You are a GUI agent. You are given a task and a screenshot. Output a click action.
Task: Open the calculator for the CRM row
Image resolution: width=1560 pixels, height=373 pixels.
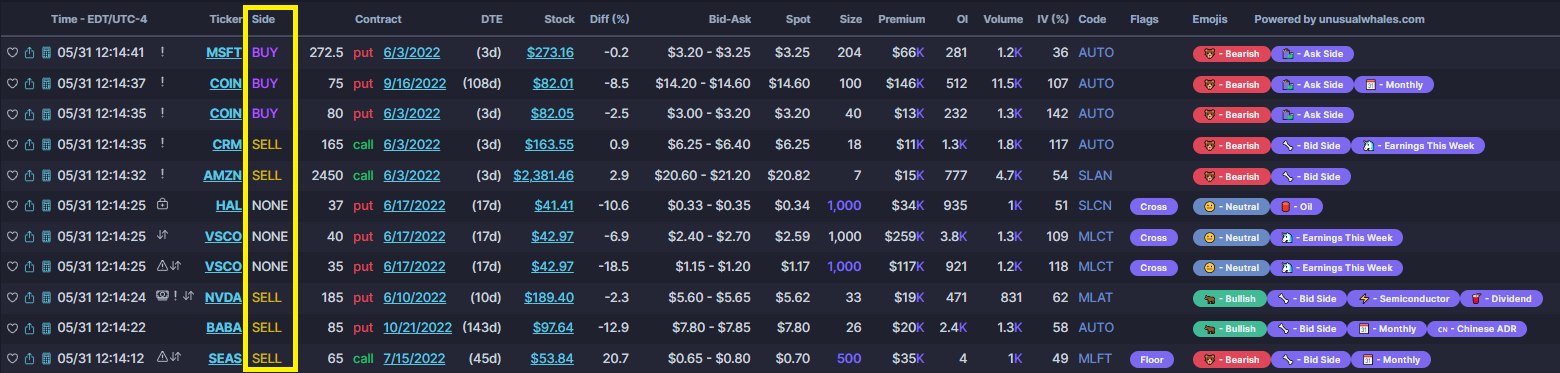(x=46, y=145)
